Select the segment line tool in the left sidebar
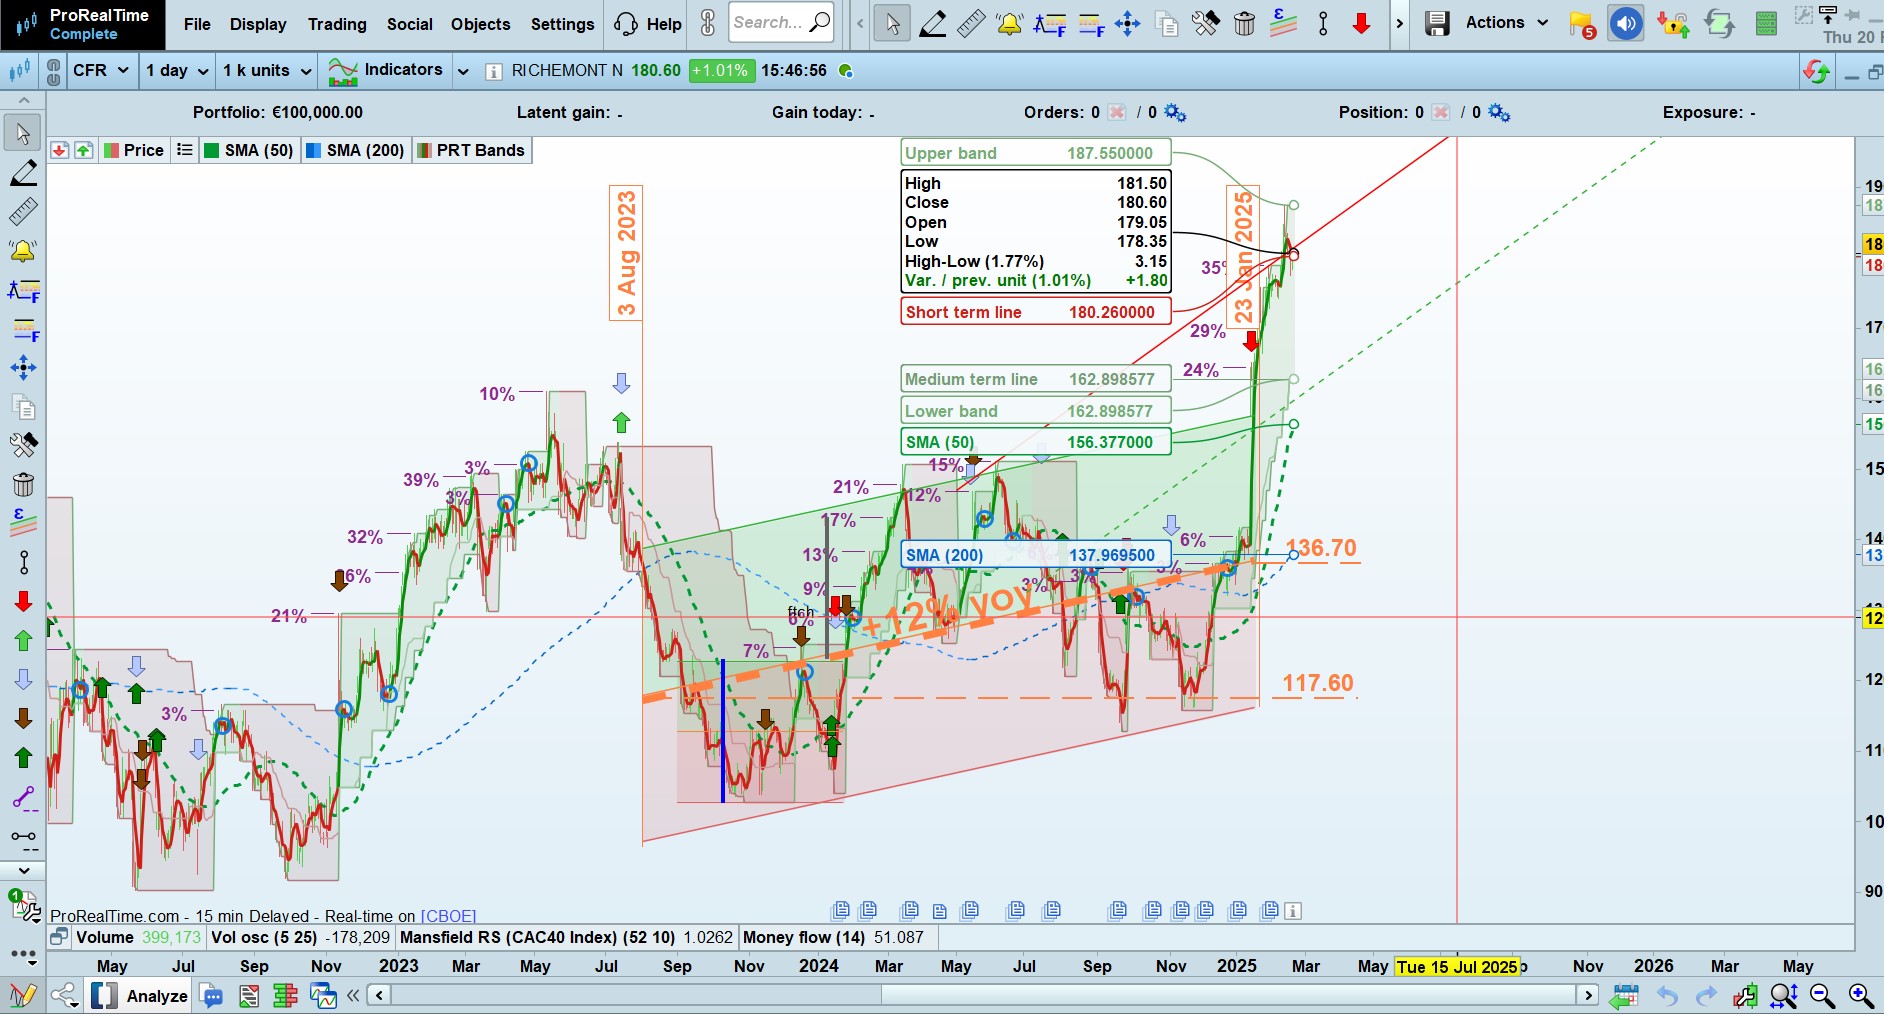 (x=23, y=562)
